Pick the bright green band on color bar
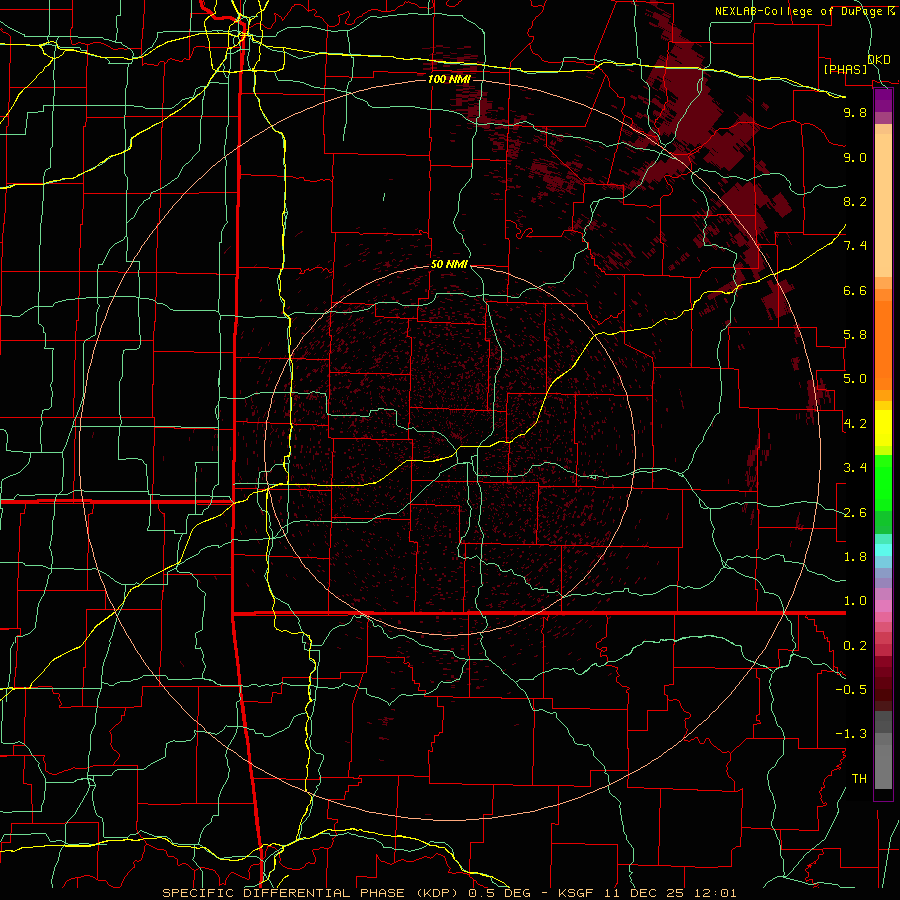Viewport: 900px width, 900px height. [883, 483]
